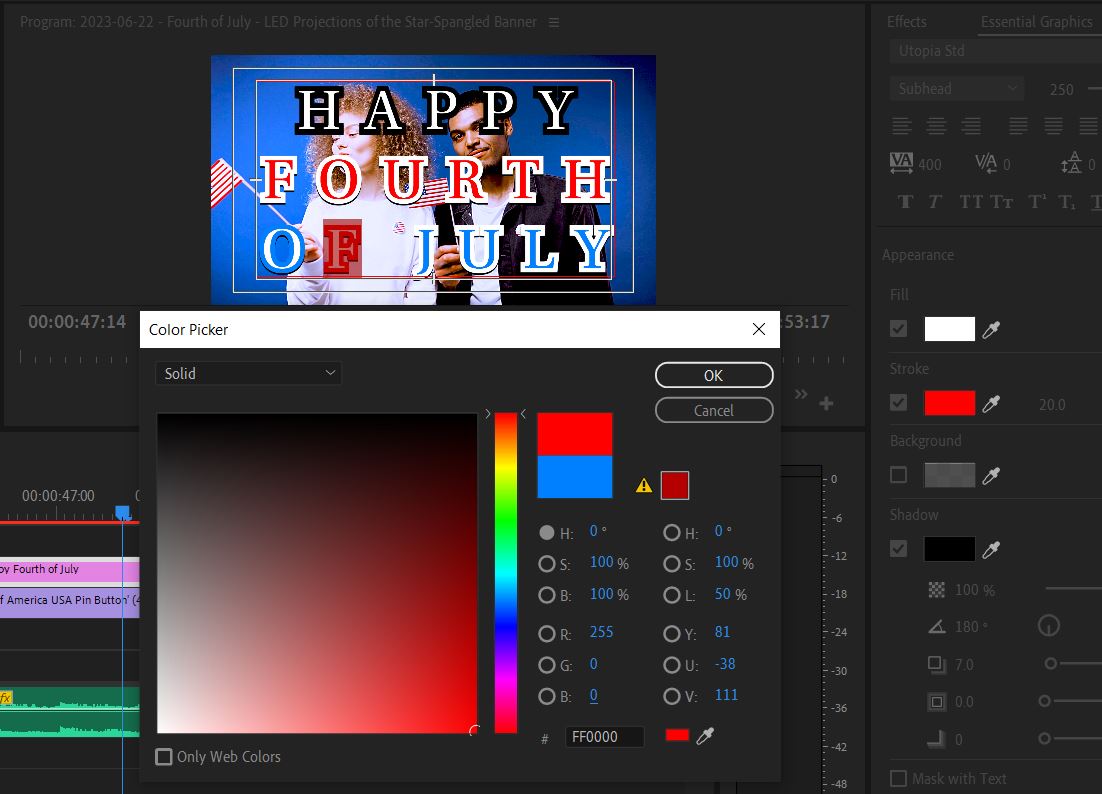Click the Shadow color eyedropper icon
1102x794 pixels.
991,549
